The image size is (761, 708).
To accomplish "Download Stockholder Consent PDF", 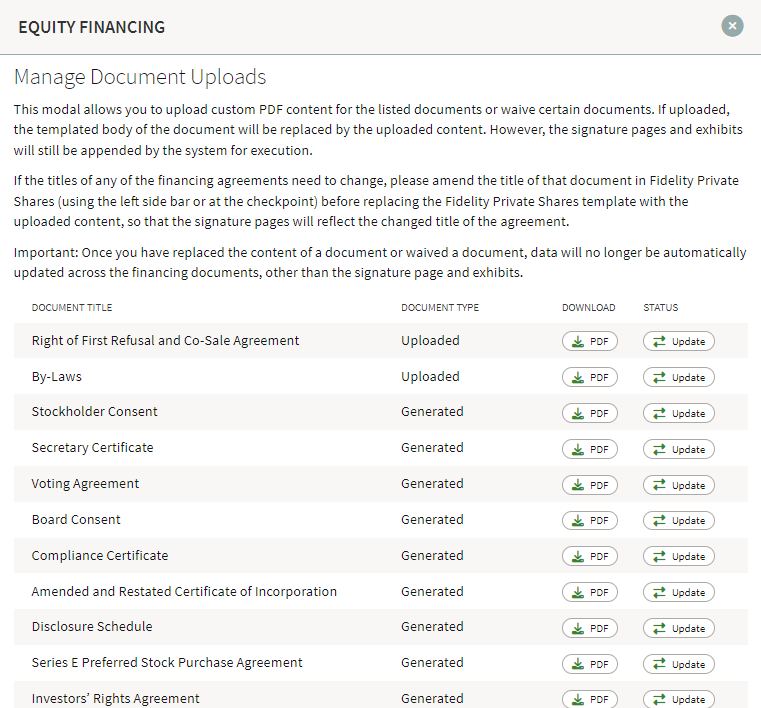I will coord(590,413).
